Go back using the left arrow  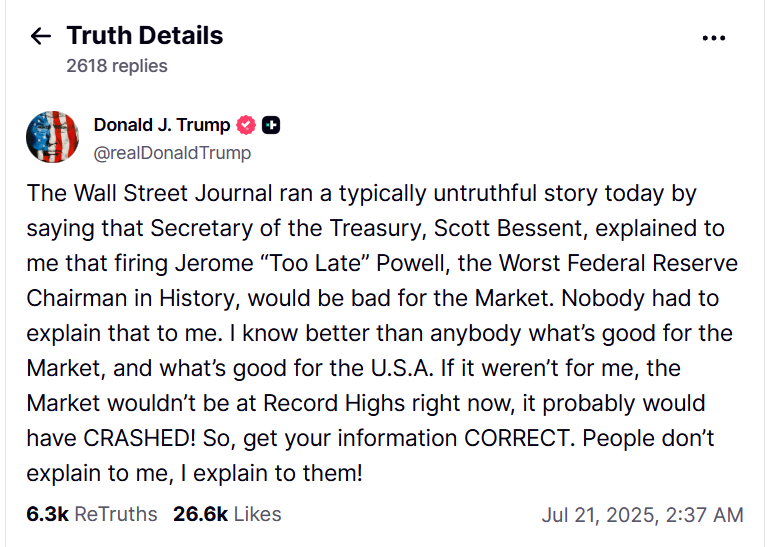[x=40, y=36]
